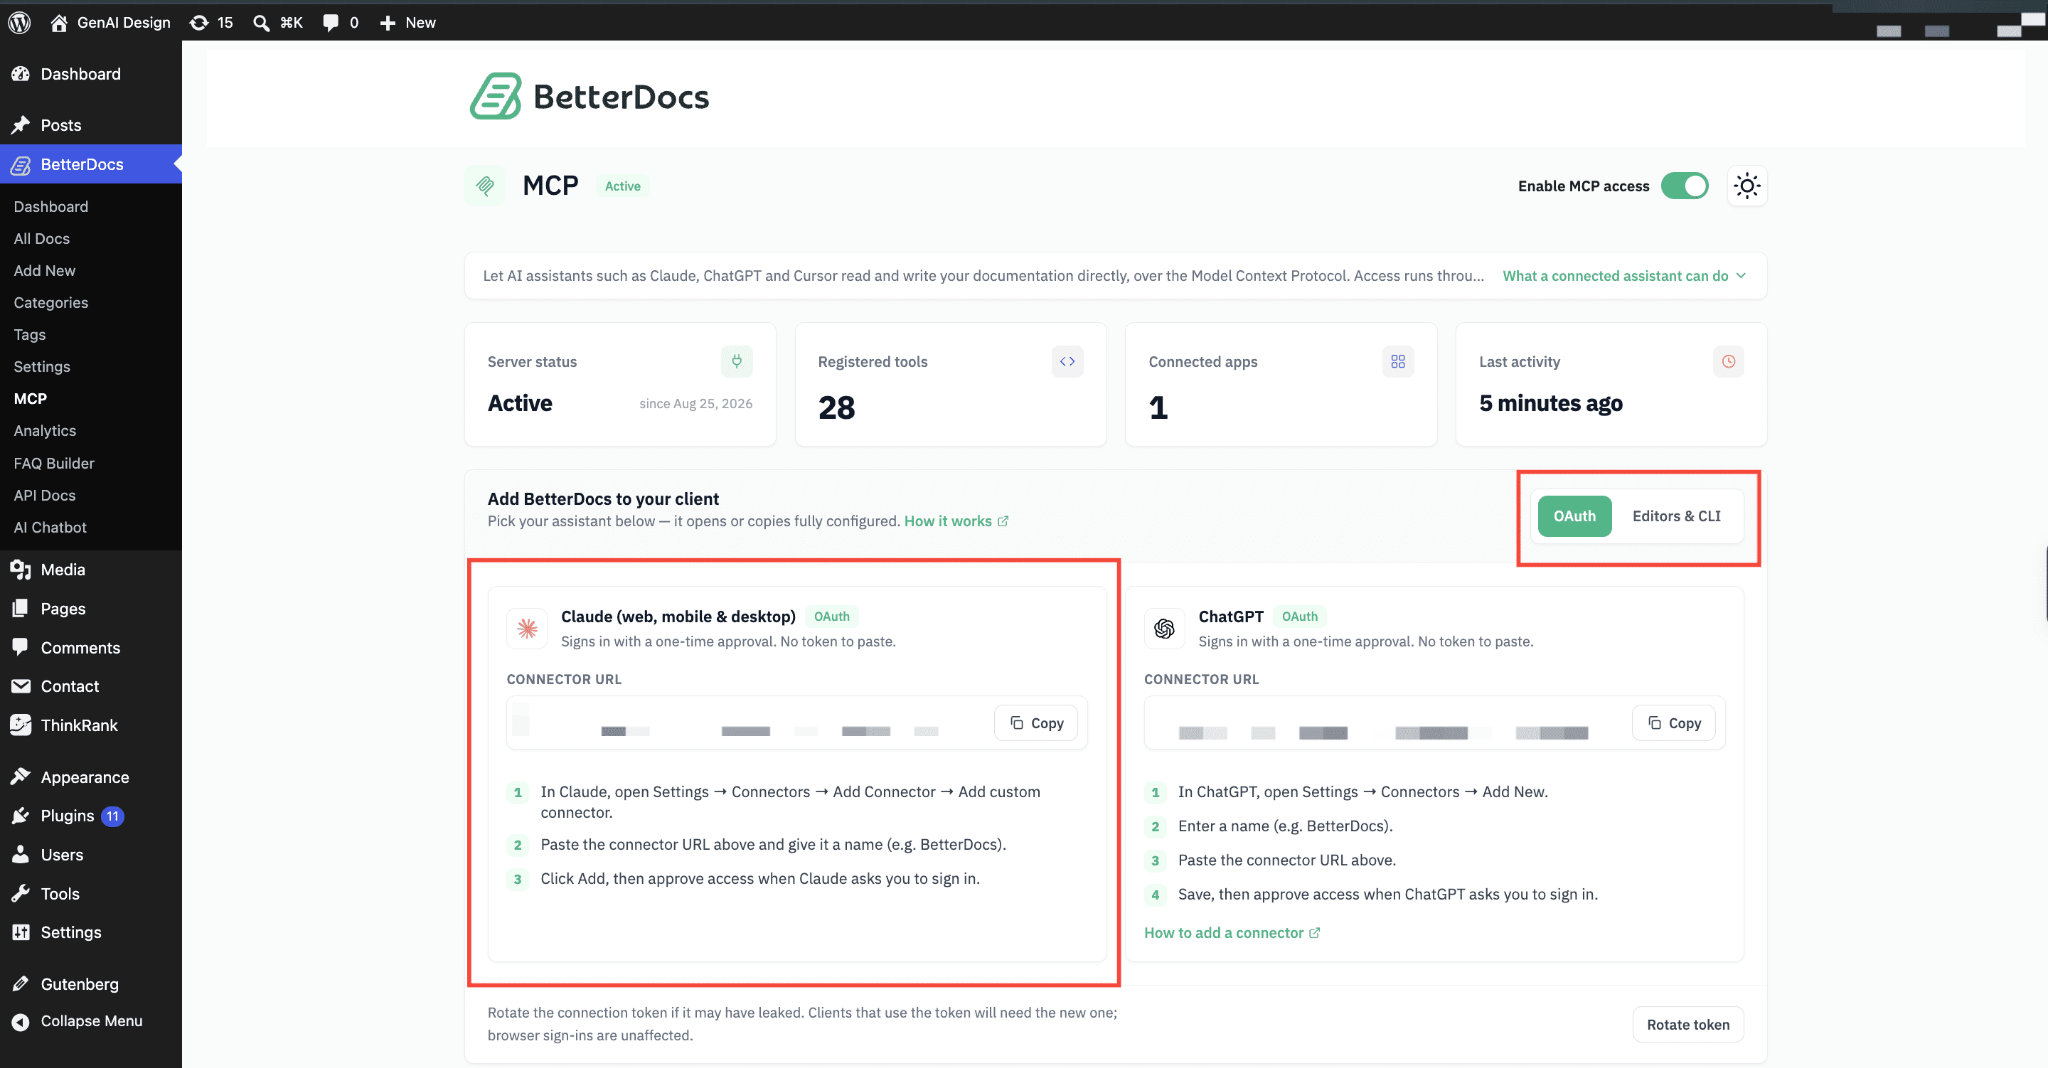The image size is (2048, 1068).
Task: Click the Rotate token button
Action: click(x=1688, y=1025)
